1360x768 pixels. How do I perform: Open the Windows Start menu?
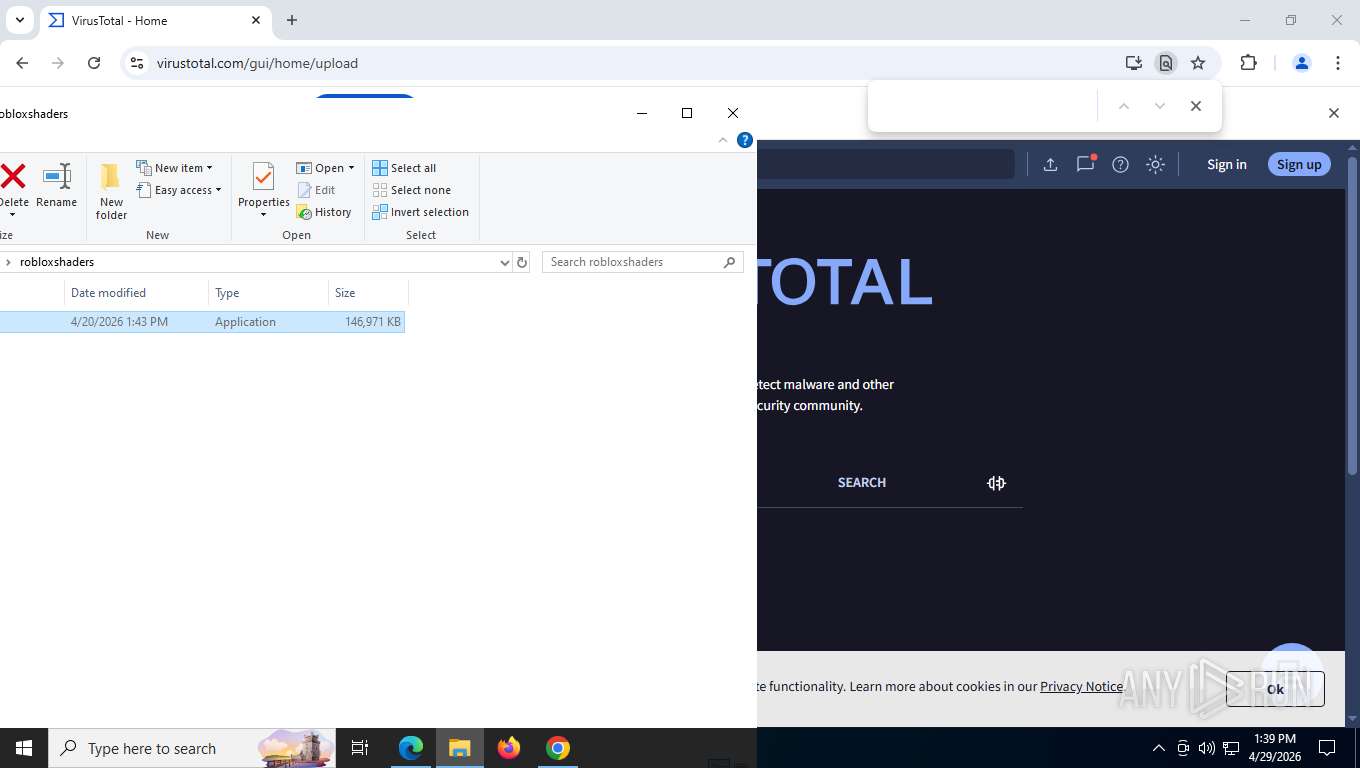[24, 748]
